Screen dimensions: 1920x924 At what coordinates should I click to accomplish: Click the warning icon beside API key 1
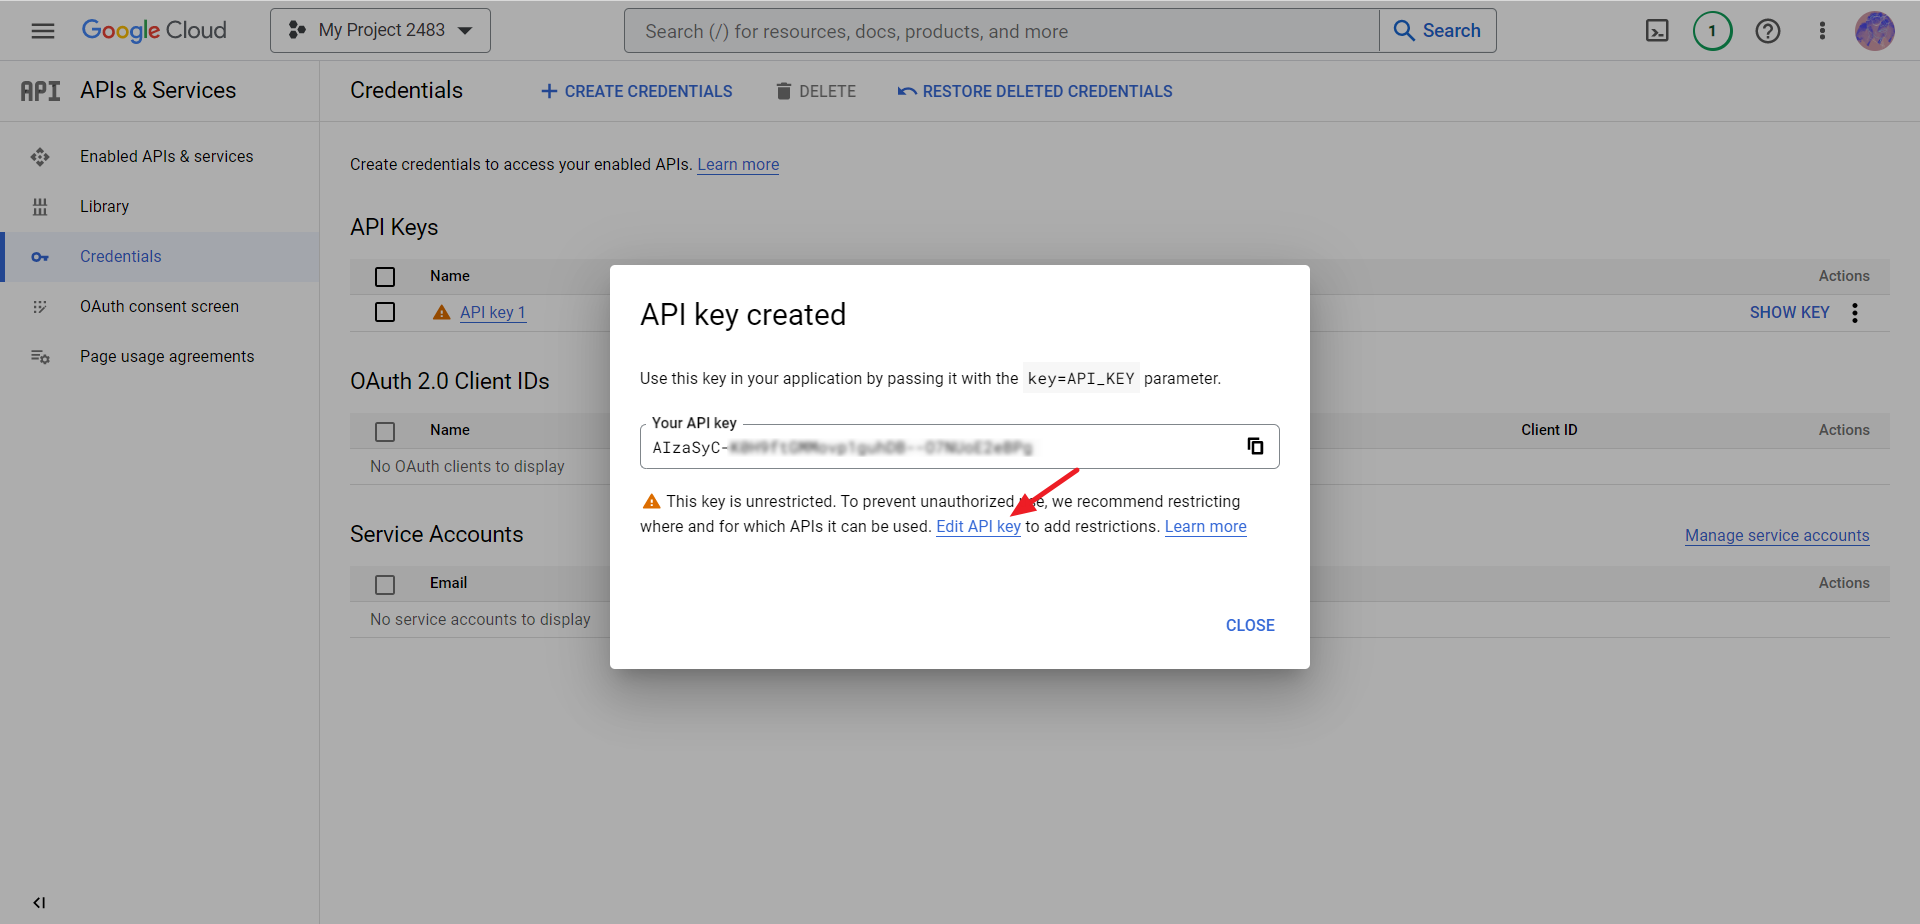[x=441, y=313]
